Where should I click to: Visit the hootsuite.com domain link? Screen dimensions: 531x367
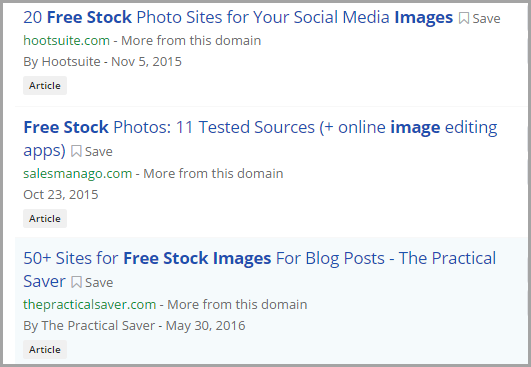tap(66, 41)
